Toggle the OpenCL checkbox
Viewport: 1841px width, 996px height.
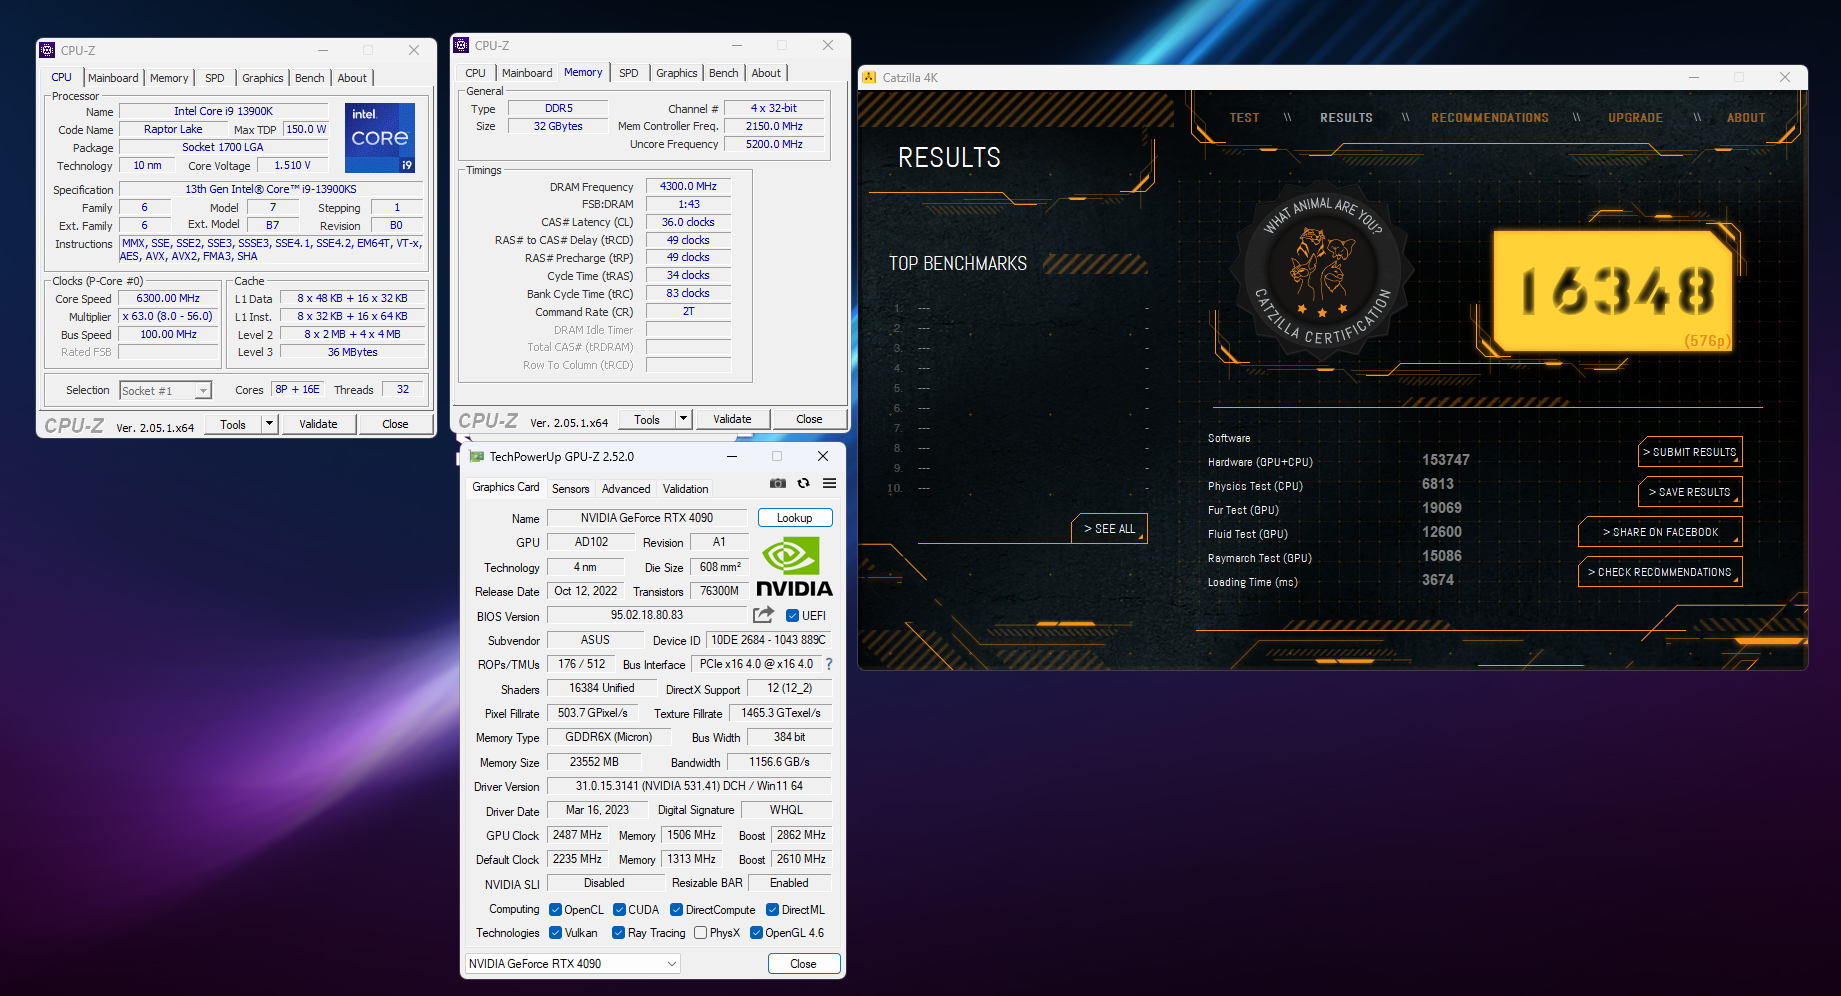tap(556, 910)
